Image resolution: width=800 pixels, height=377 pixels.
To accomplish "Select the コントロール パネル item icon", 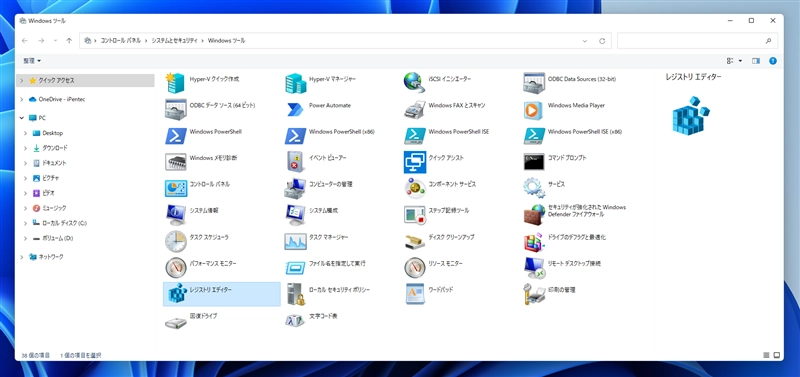I will coord(176,188).
